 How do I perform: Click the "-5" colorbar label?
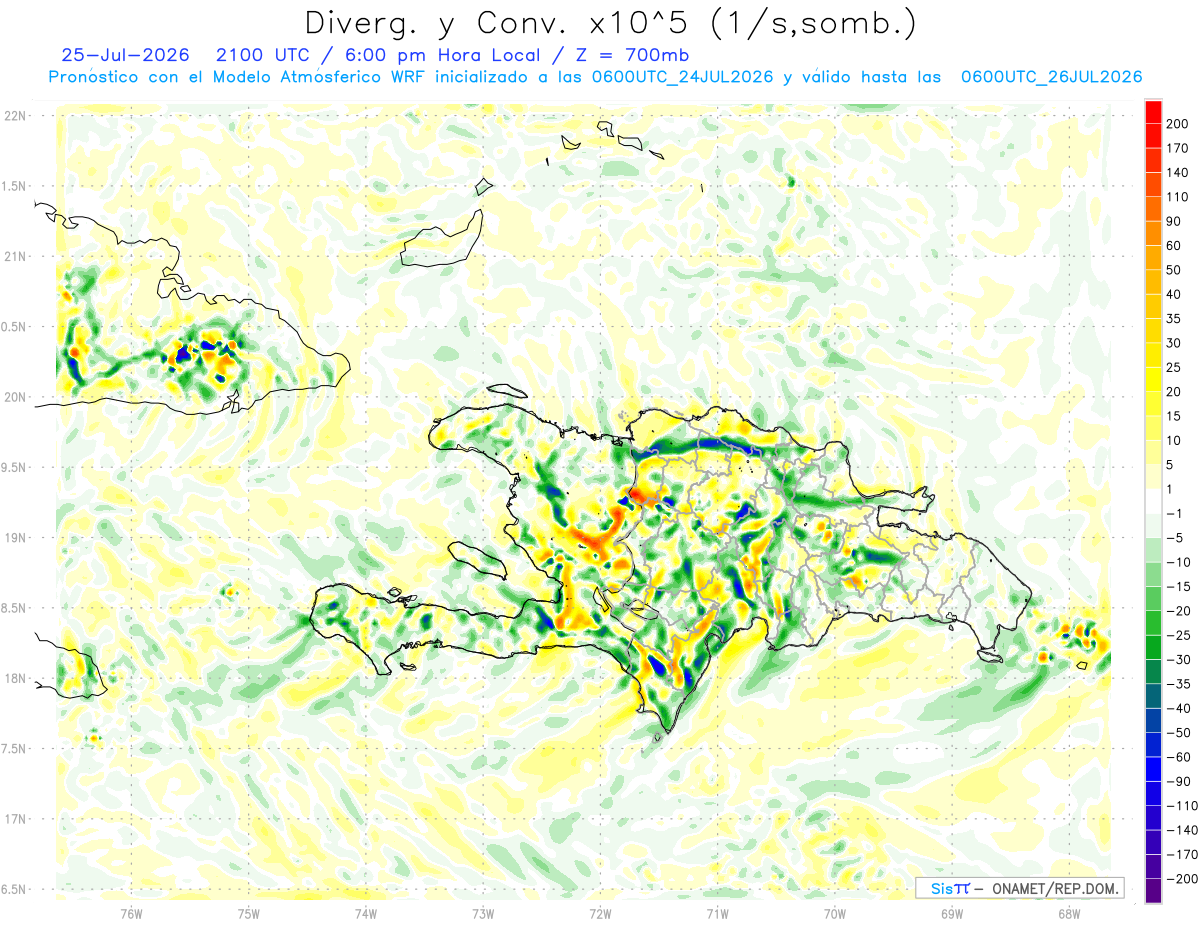(x=1174, y=538)
